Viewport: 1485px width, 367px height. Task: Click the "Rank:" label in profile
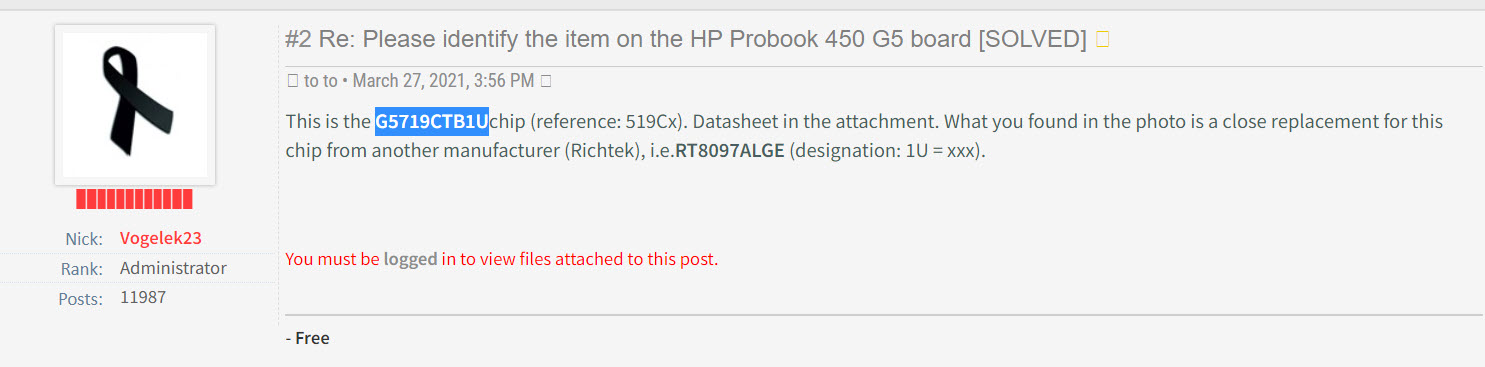[84, 269]
